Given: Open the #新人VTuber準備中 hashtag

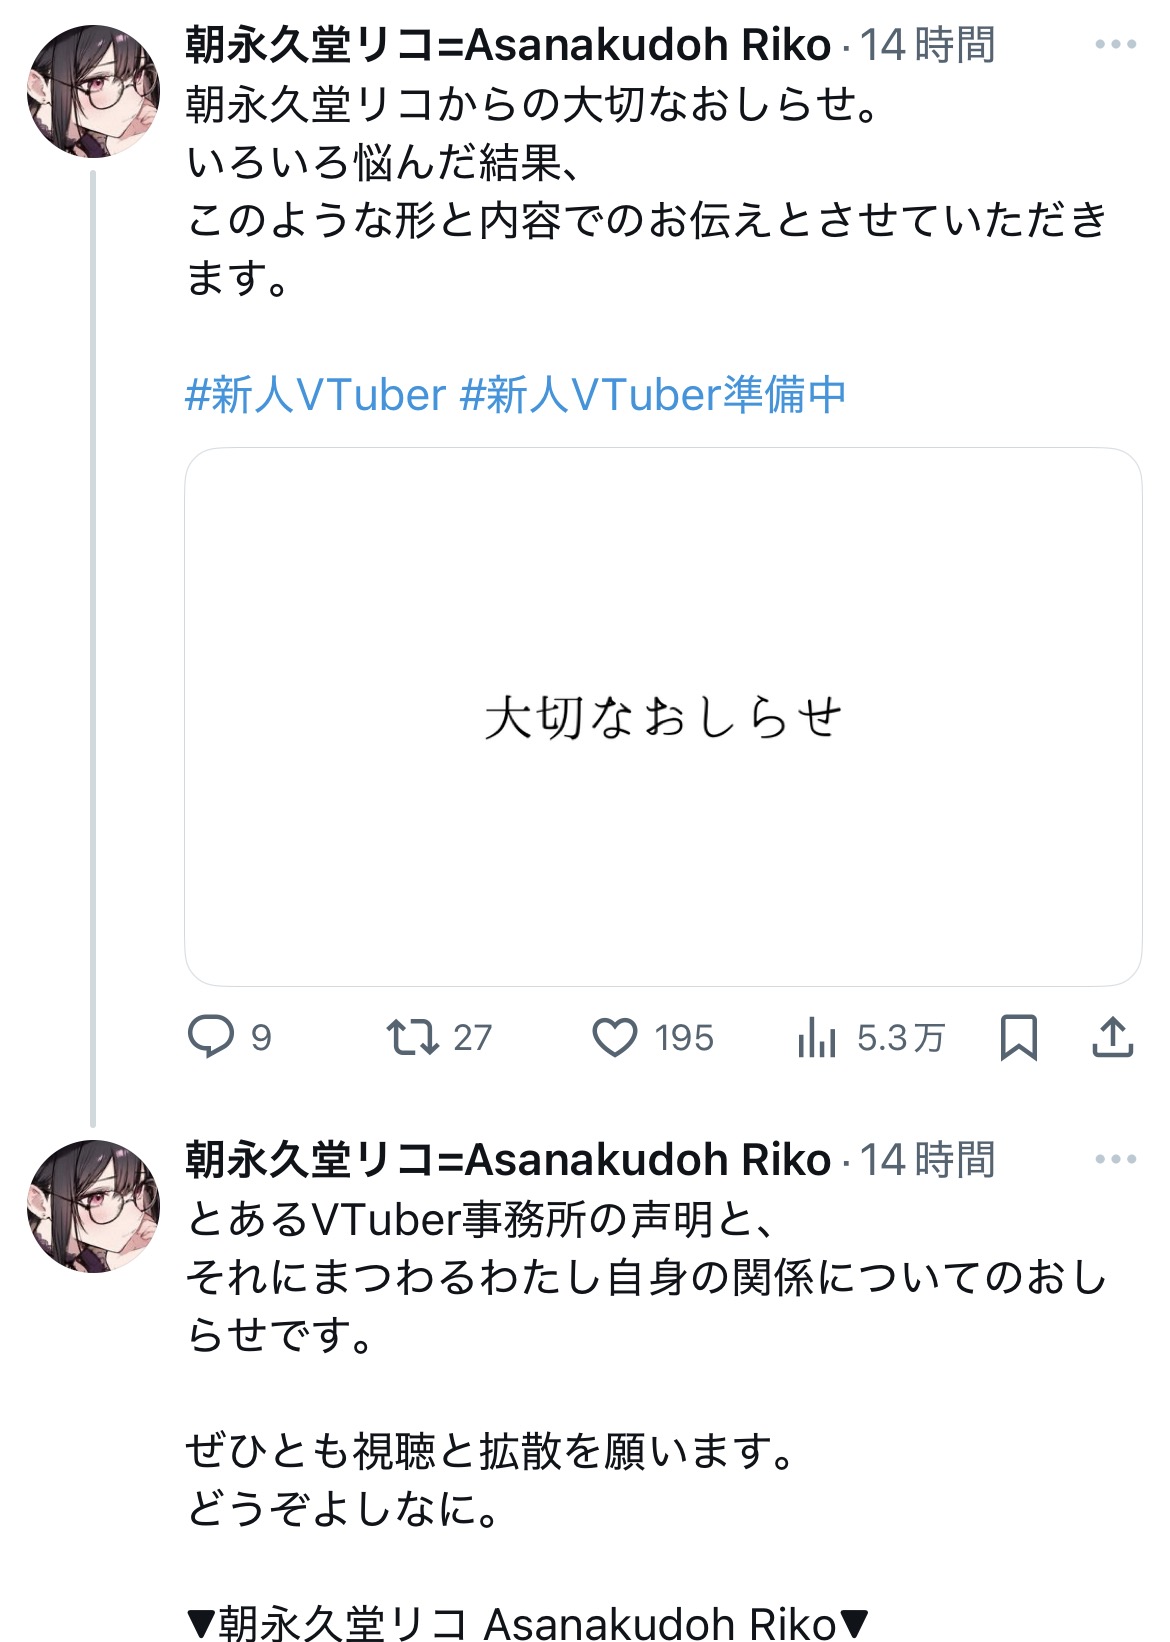Looking at the screenshot, I should tap(653, 395).
